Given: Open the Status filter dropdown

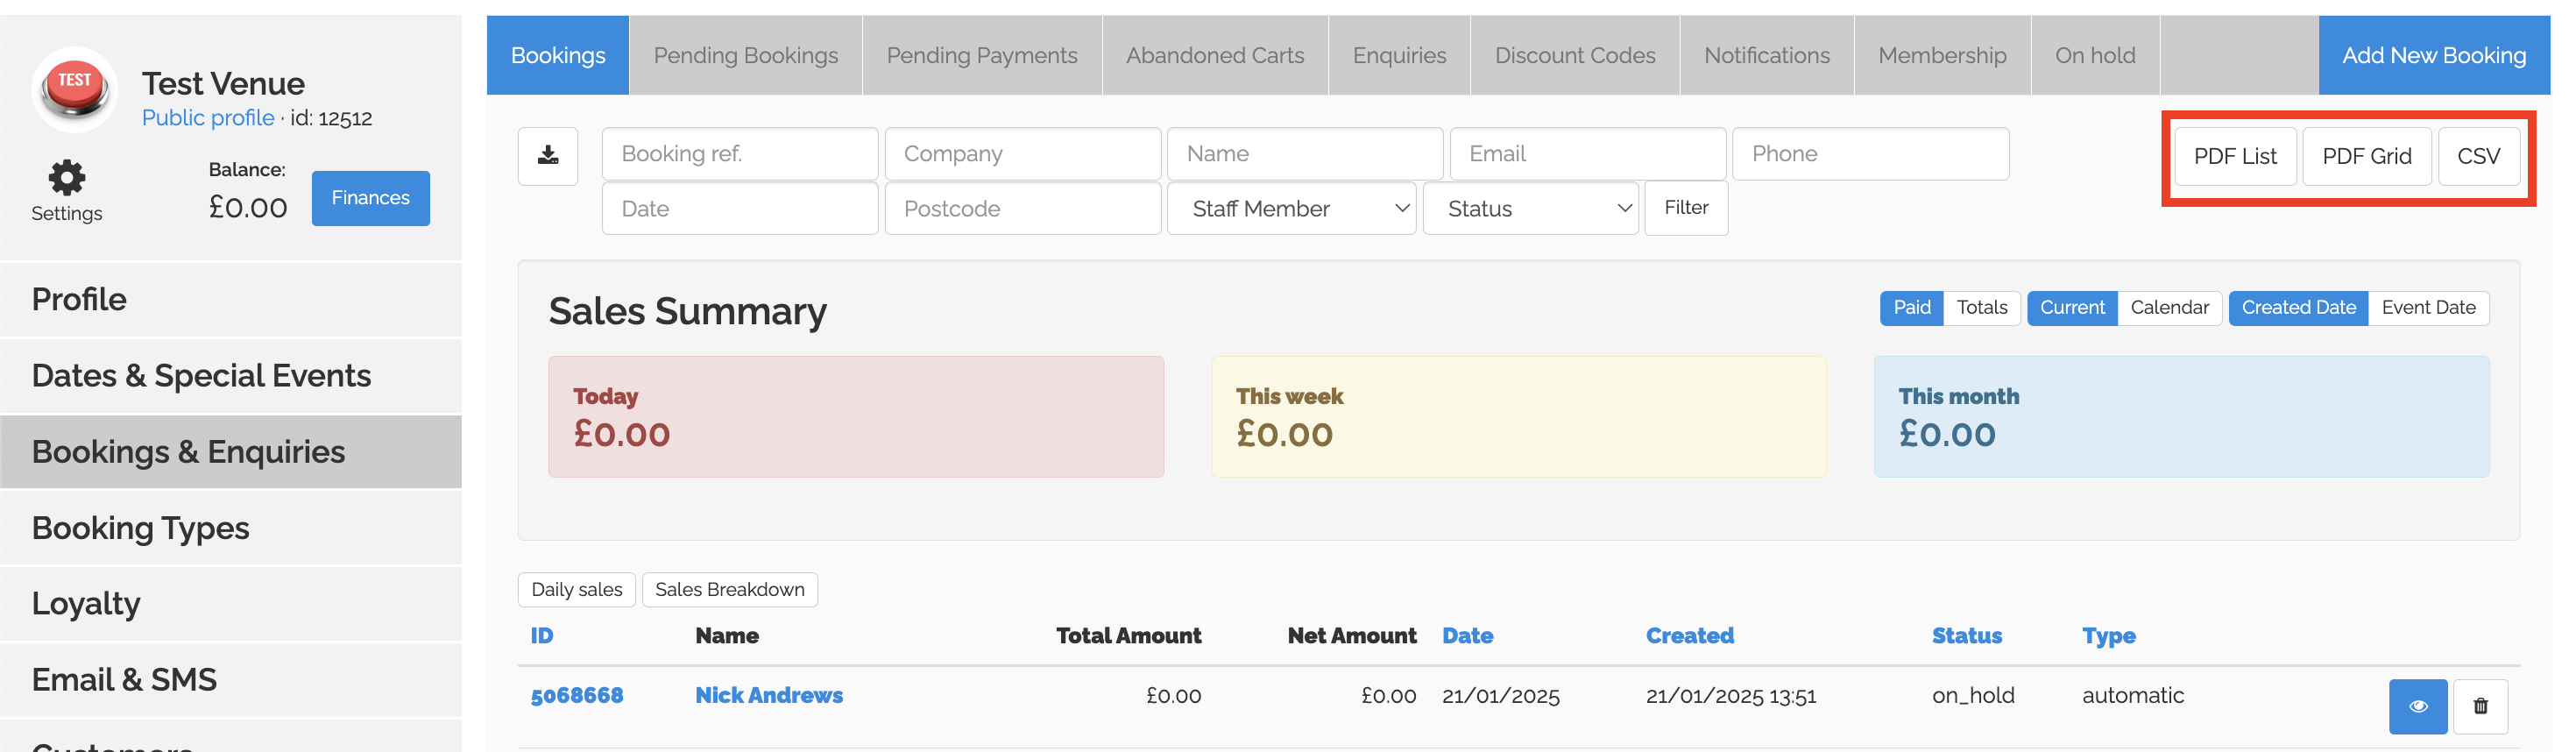Looking at the screenshot, I should [1530, 209].
